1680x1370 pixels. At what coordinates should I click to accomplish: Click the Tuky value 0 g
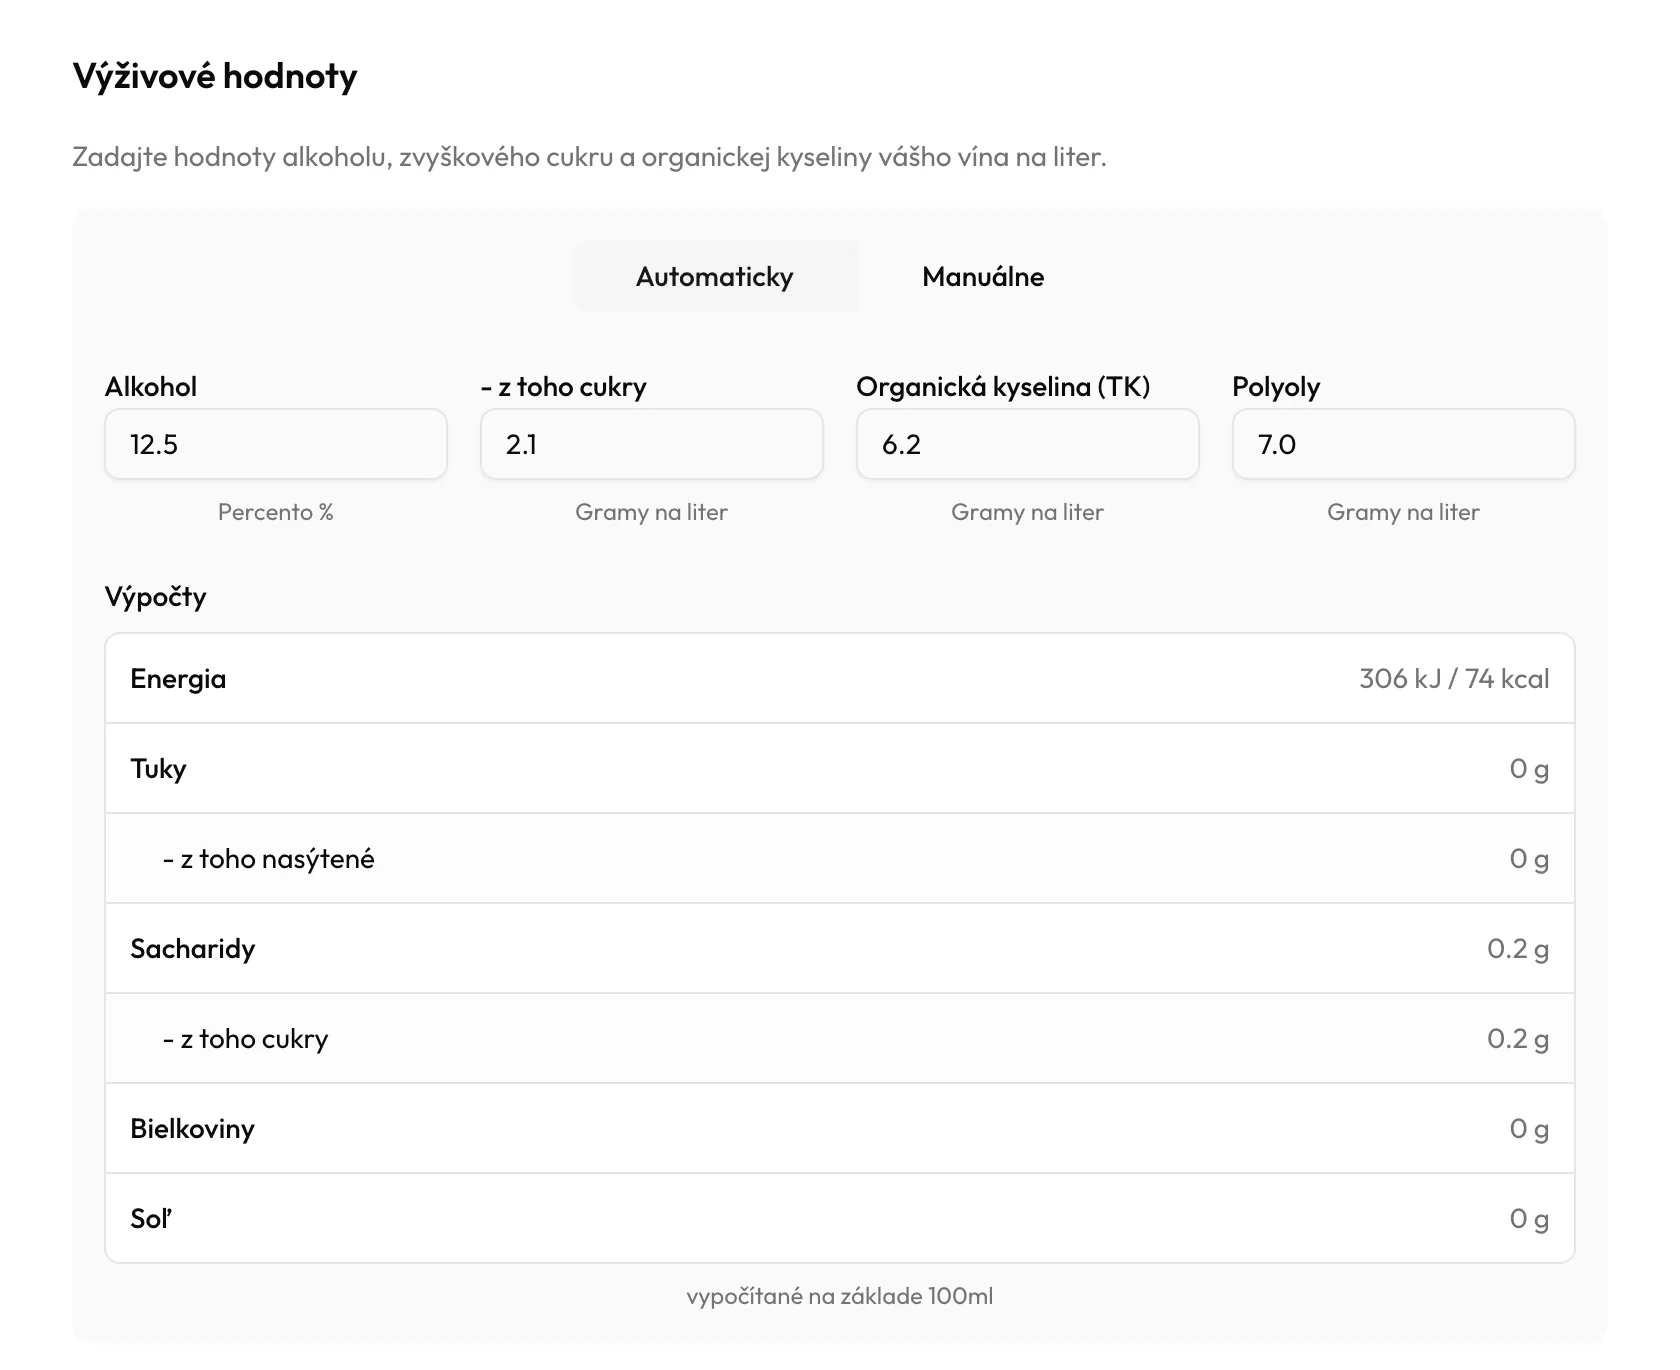(x=1529, y=769)
